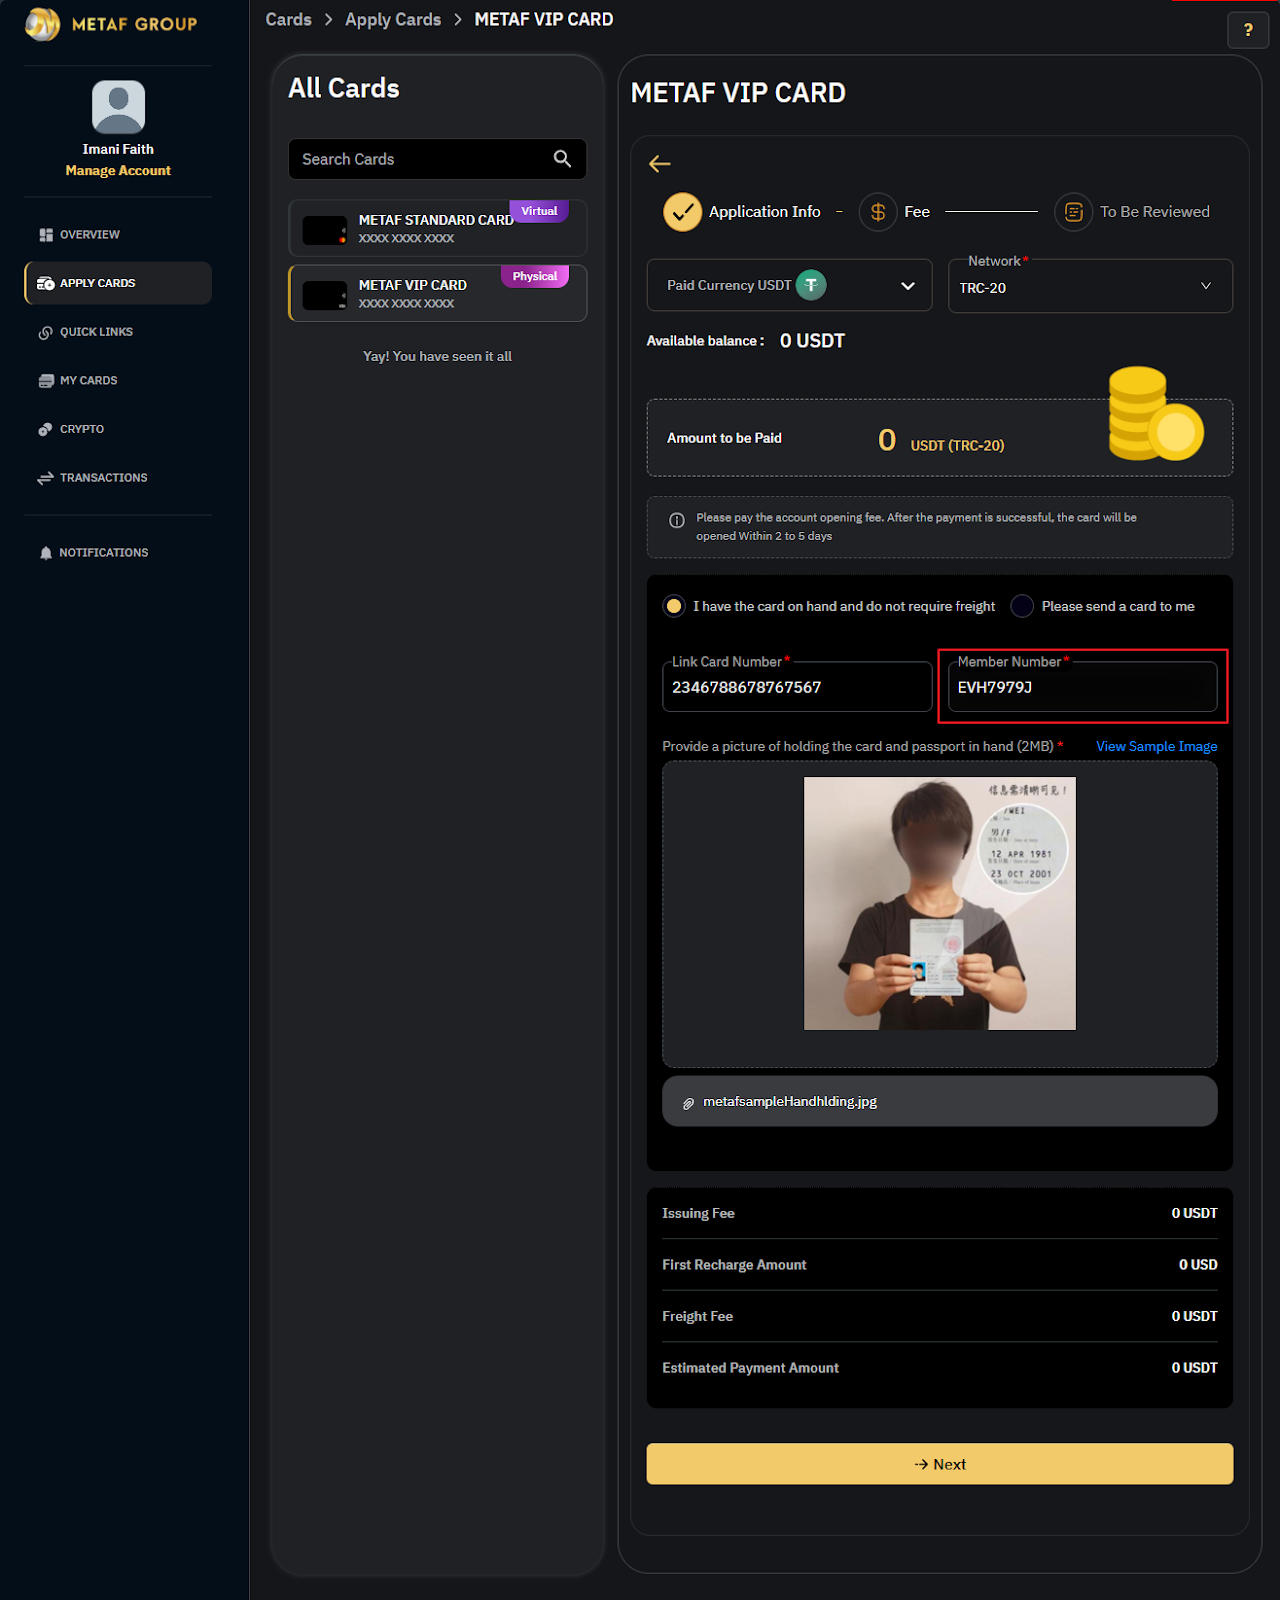Open My Cards menu item
This screenshot has height=1600, width=1280.
coord(118,381)
